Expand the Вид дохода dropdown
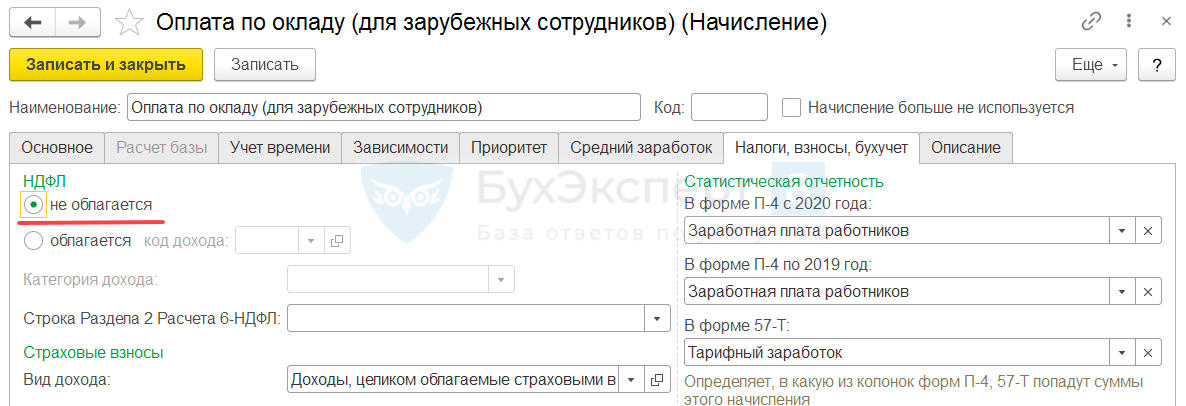This screenshot has height=406, width=1186. pos(632,380)
